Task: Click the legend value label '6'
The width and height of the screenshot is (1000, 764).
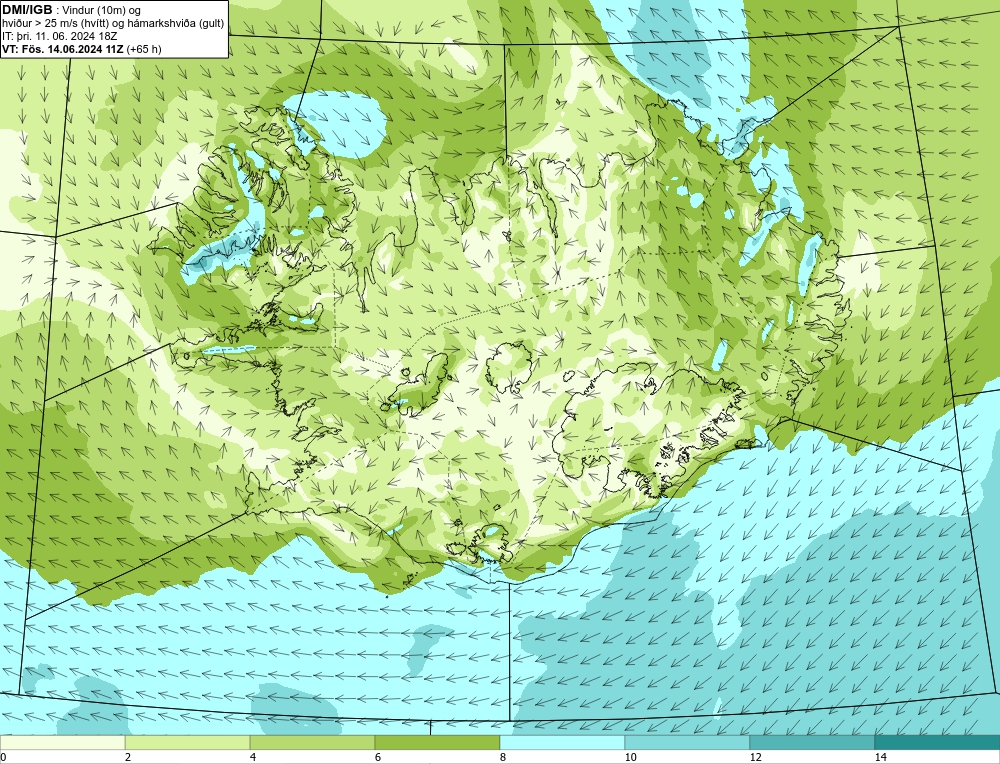Action: pyautogui.click(x=378, y=757)
